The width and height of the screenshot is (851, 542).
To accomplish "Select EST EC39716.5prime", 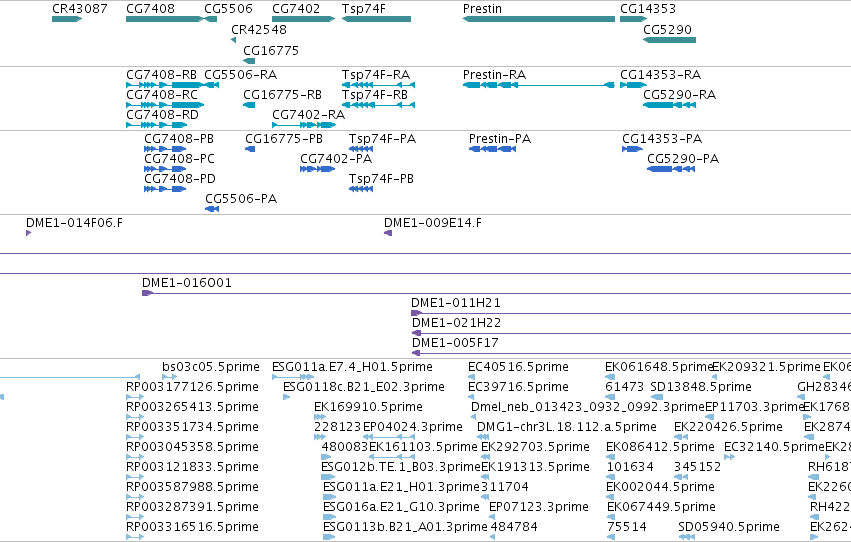I will tap(472, 397).
